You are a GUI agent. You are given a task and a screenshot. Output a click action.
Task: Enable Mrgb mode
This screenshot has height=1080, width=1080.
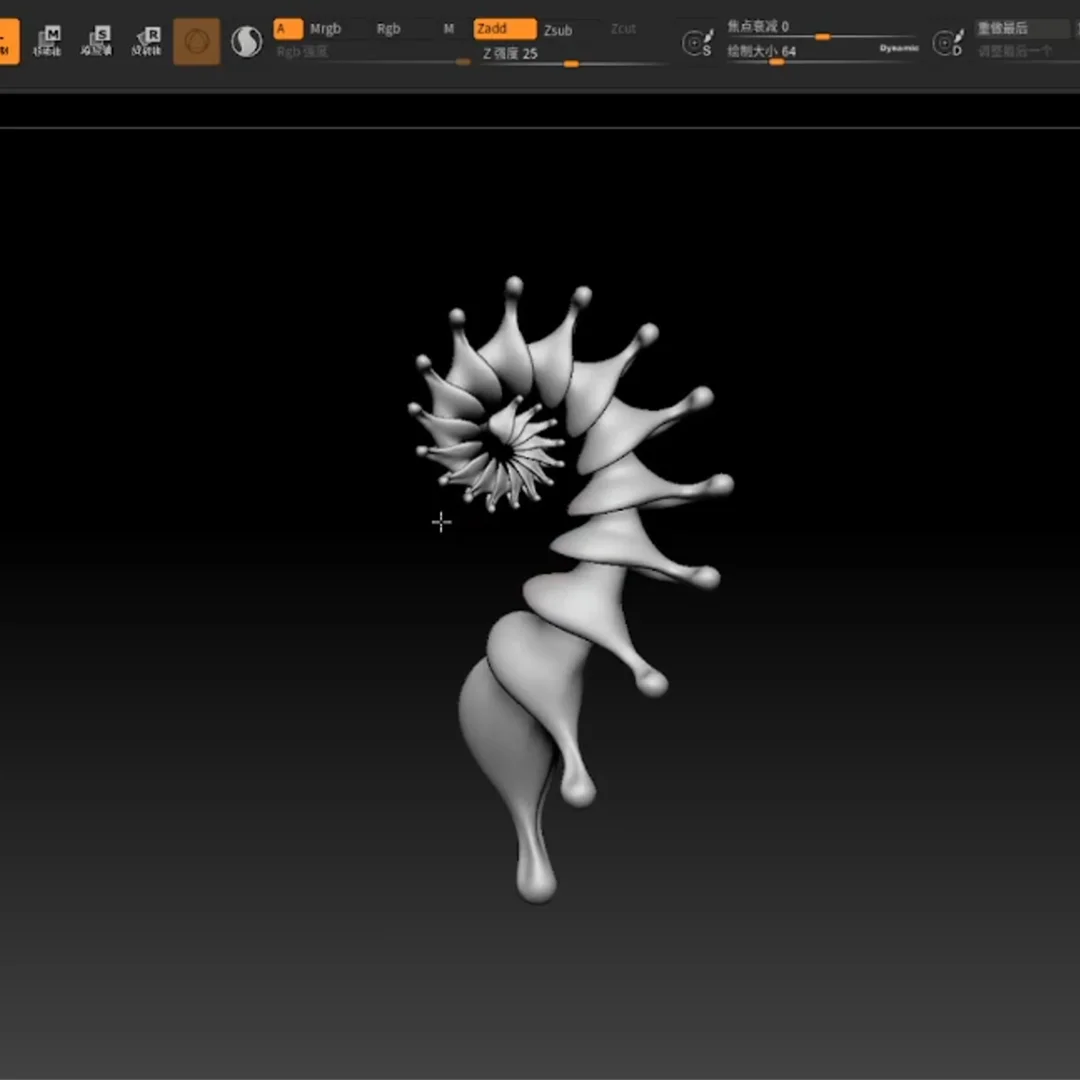(x=325, y=29)
